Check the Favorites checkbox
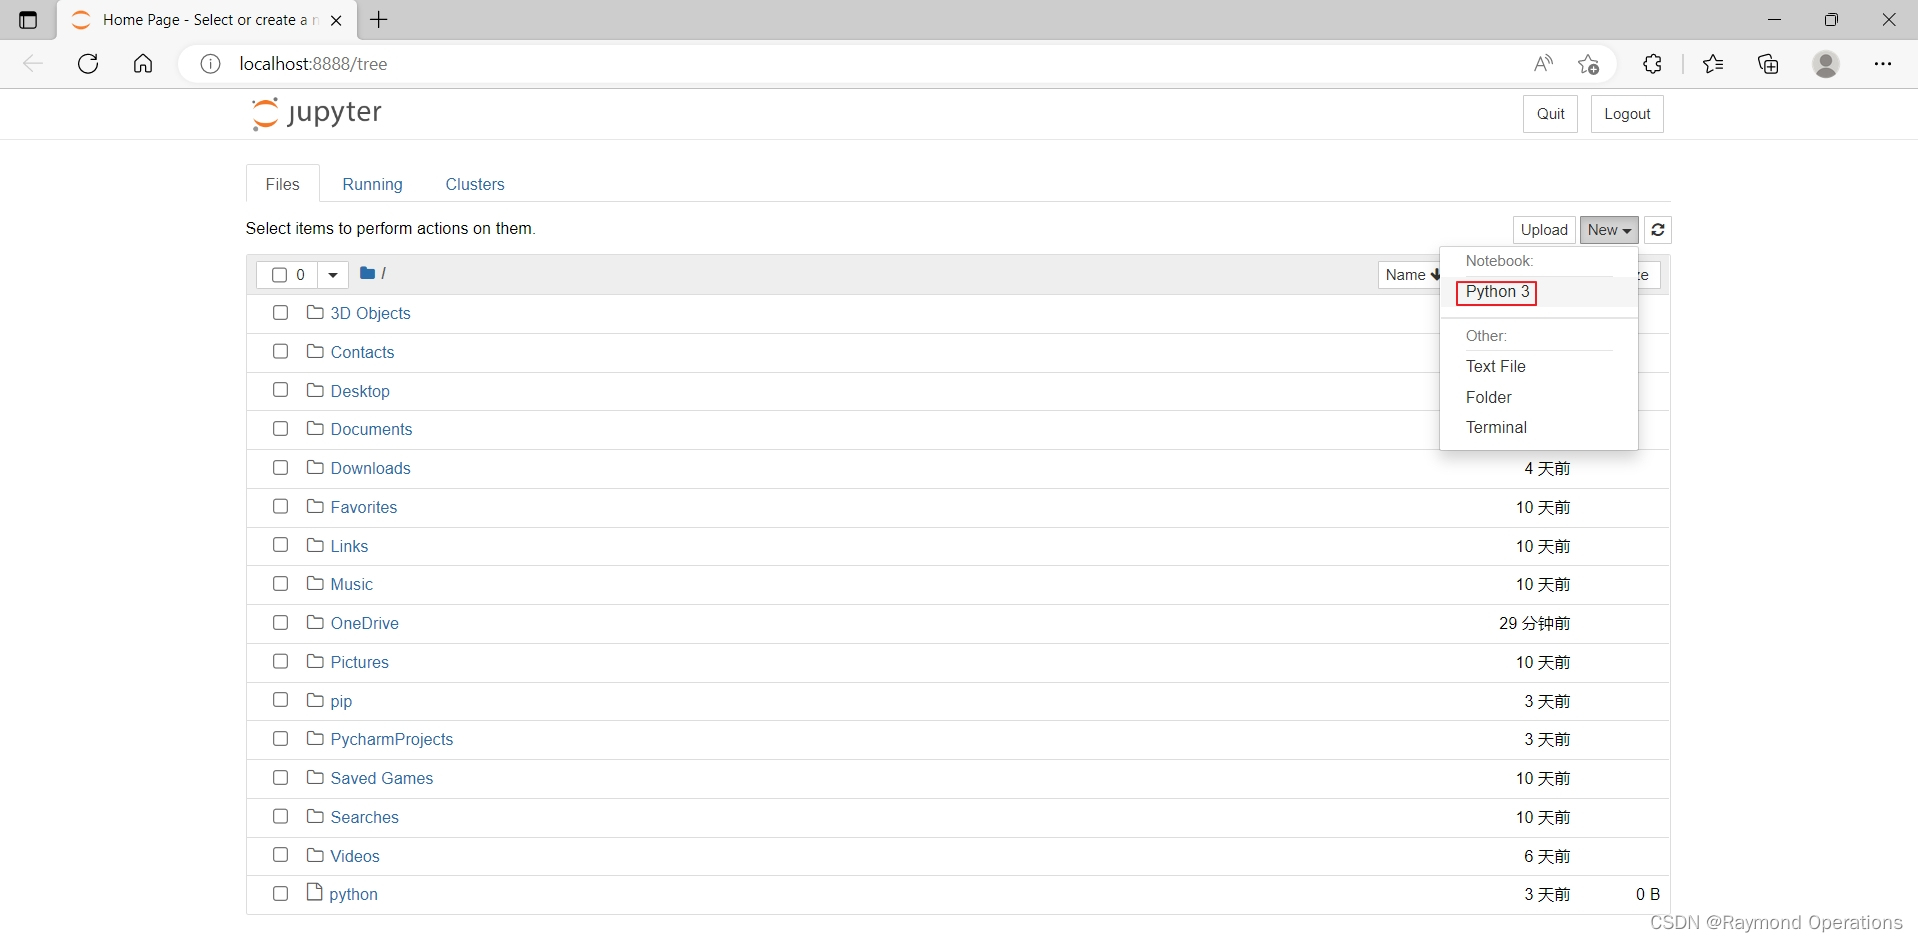Image resolution: width=1918 pixels, height=942 pixels. 280,506
